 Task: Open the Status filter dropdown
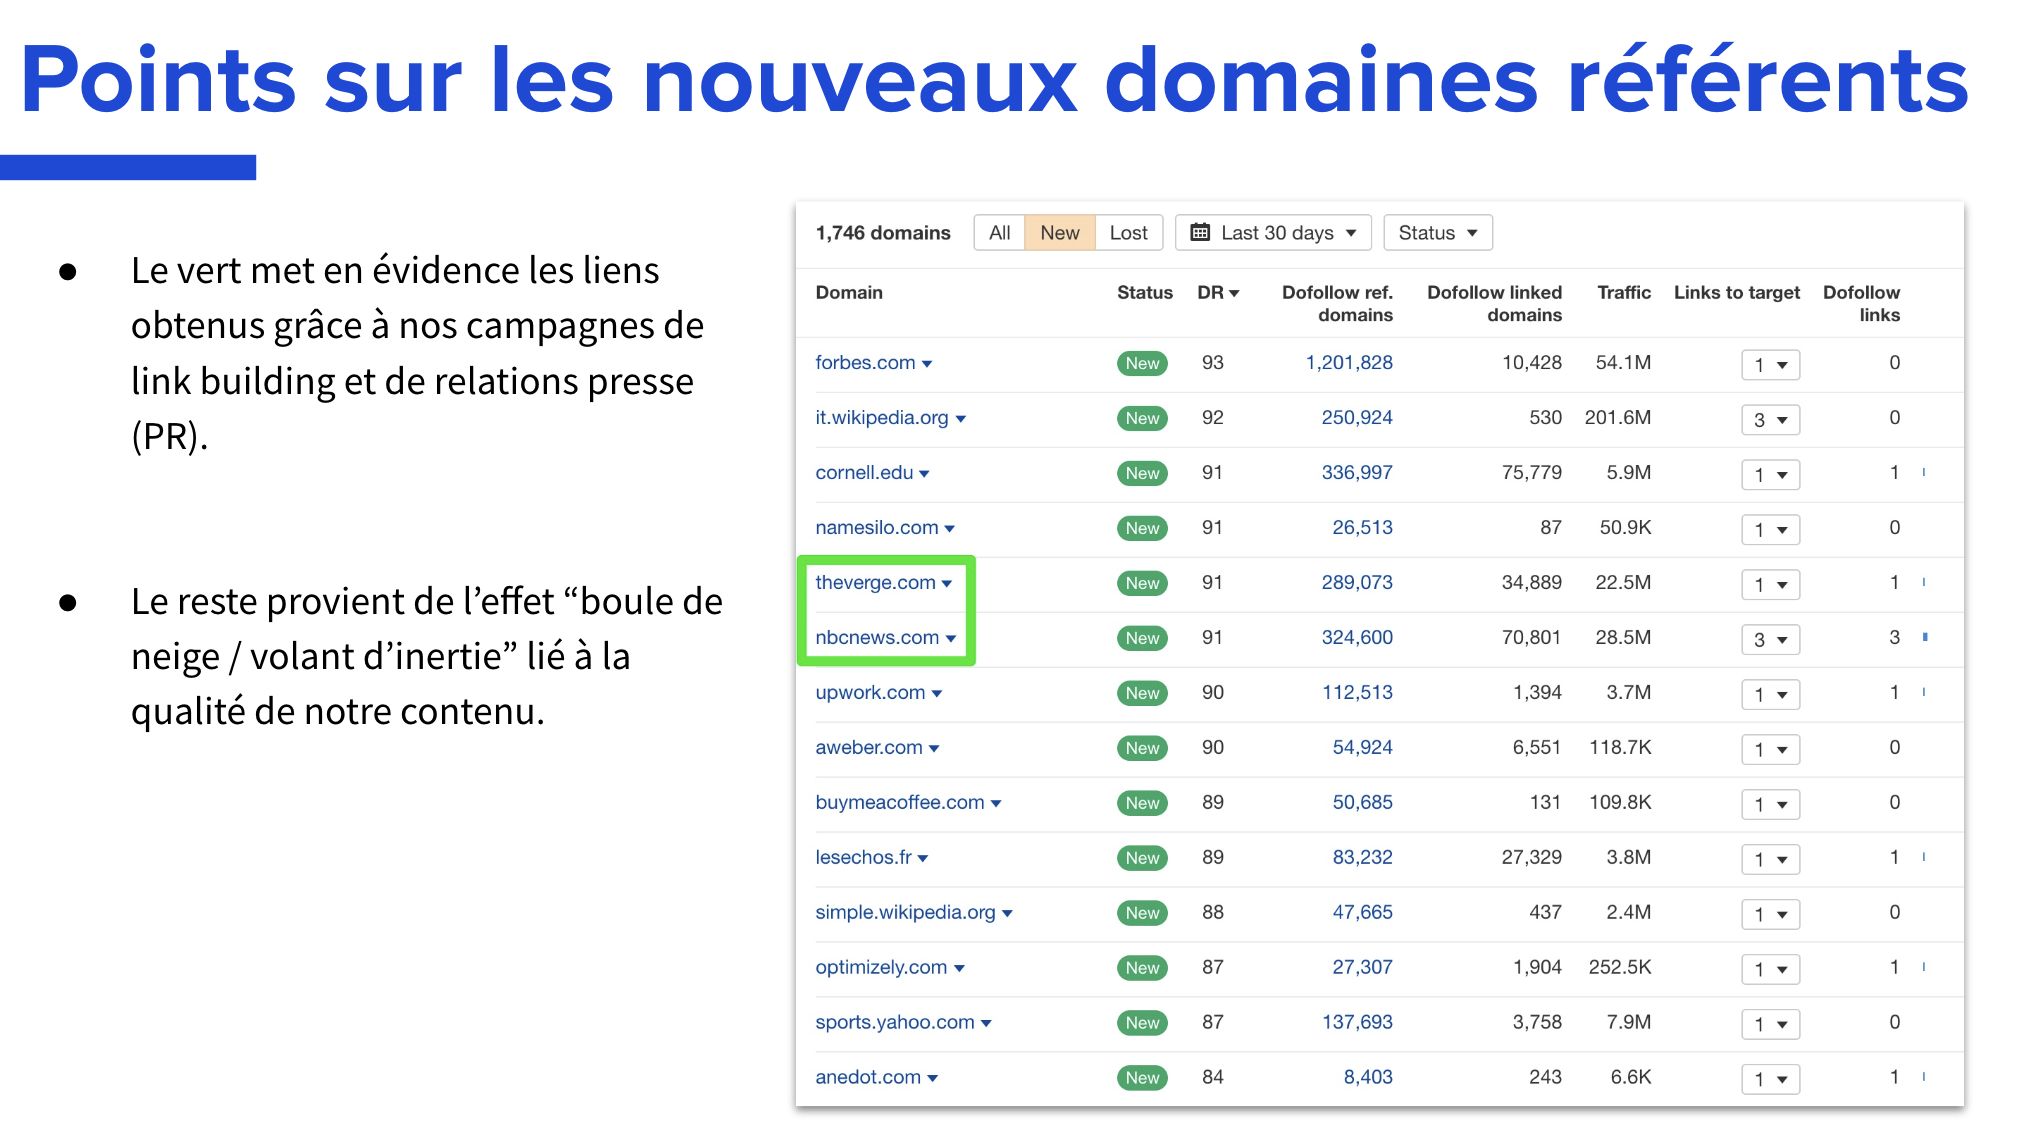click(1437, 232)
